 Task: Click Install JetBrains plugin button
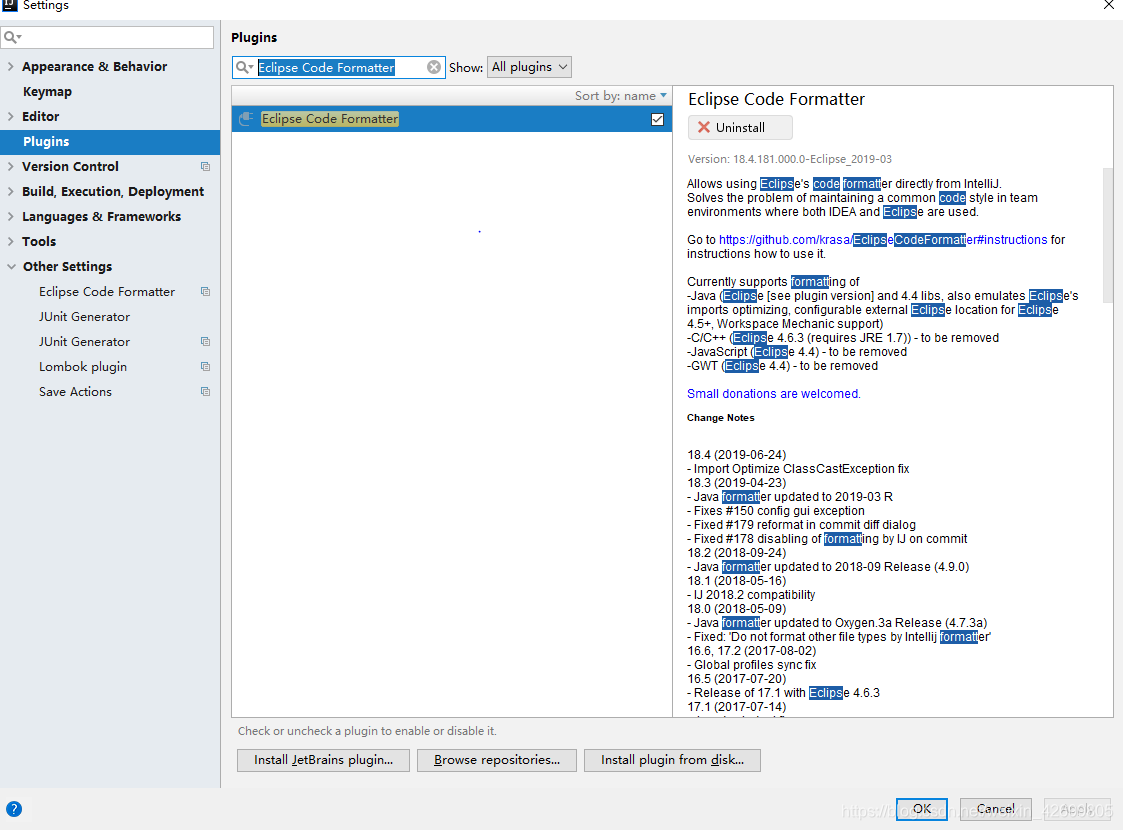coord(323,760)
